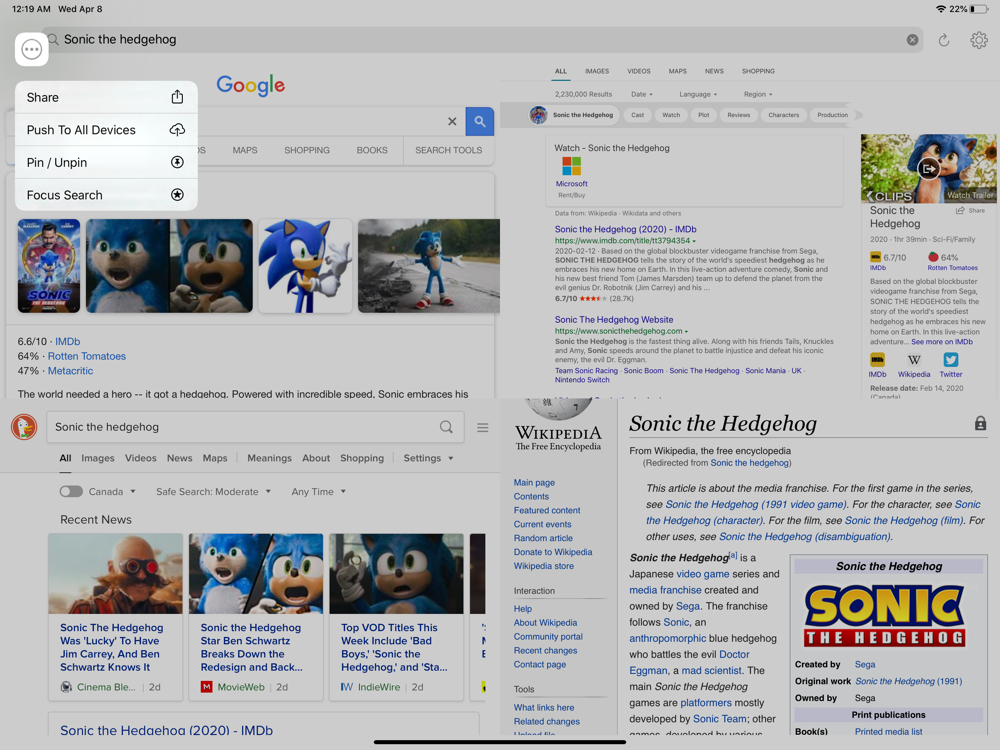Select the Production chip
1000x750 pixels.
coord(832,115)
